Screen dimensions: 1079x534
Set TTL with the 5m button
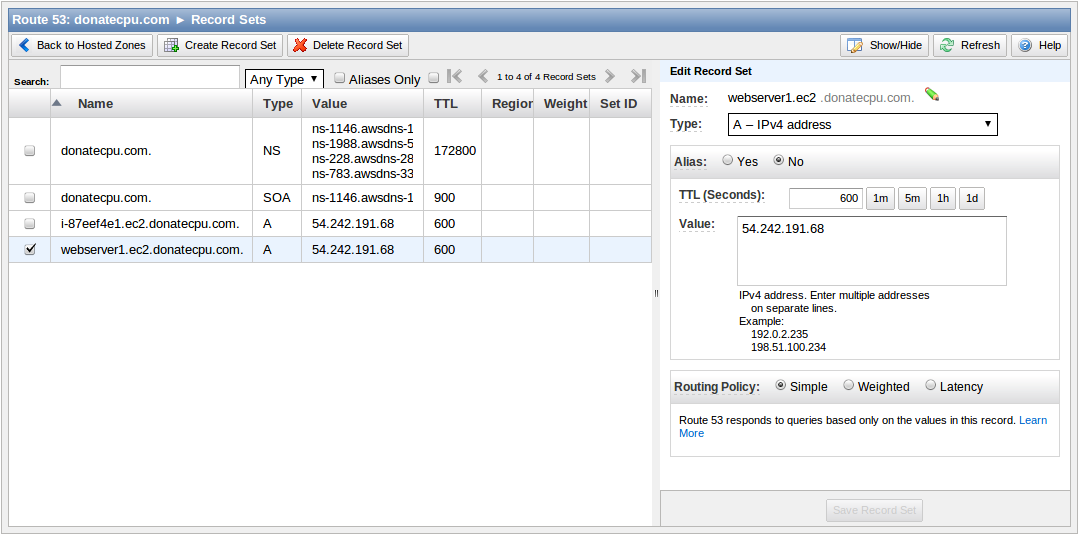click(x=912, y=198)
